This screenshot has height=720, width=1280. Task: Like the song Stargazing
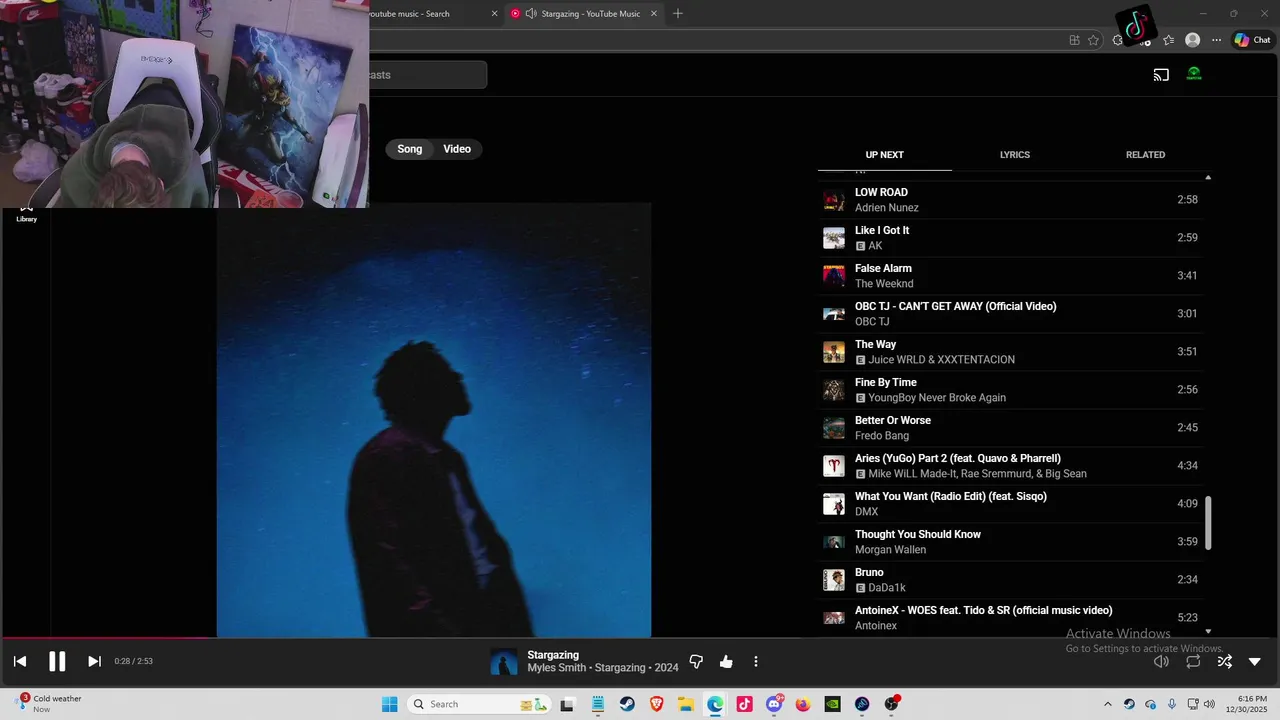click(726, 661)
